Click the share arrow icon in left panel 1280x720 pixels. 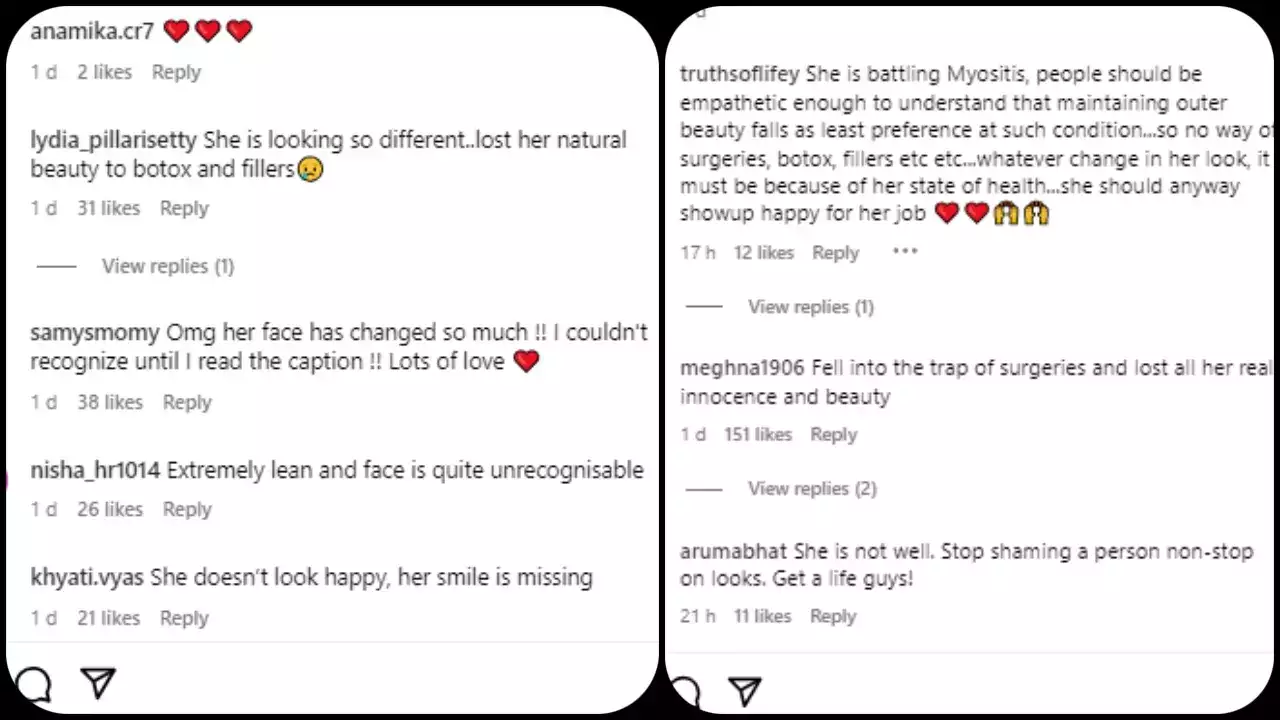(98, 683)
